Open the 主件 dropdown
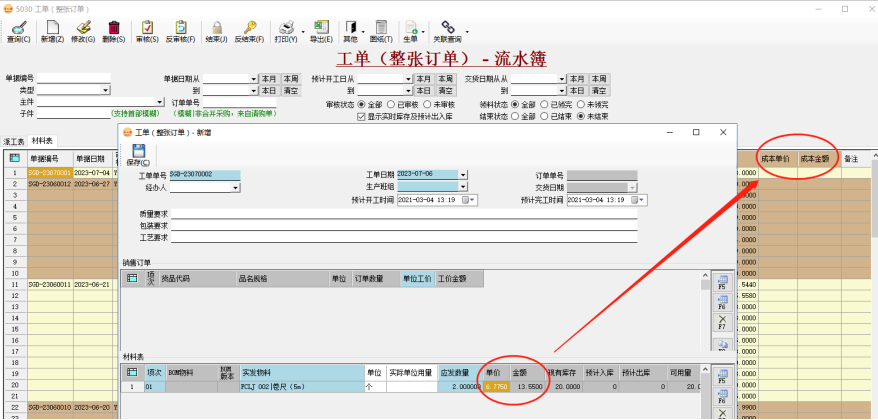The width and height of the screenshot is (878, 420). (x=160, y=102)
